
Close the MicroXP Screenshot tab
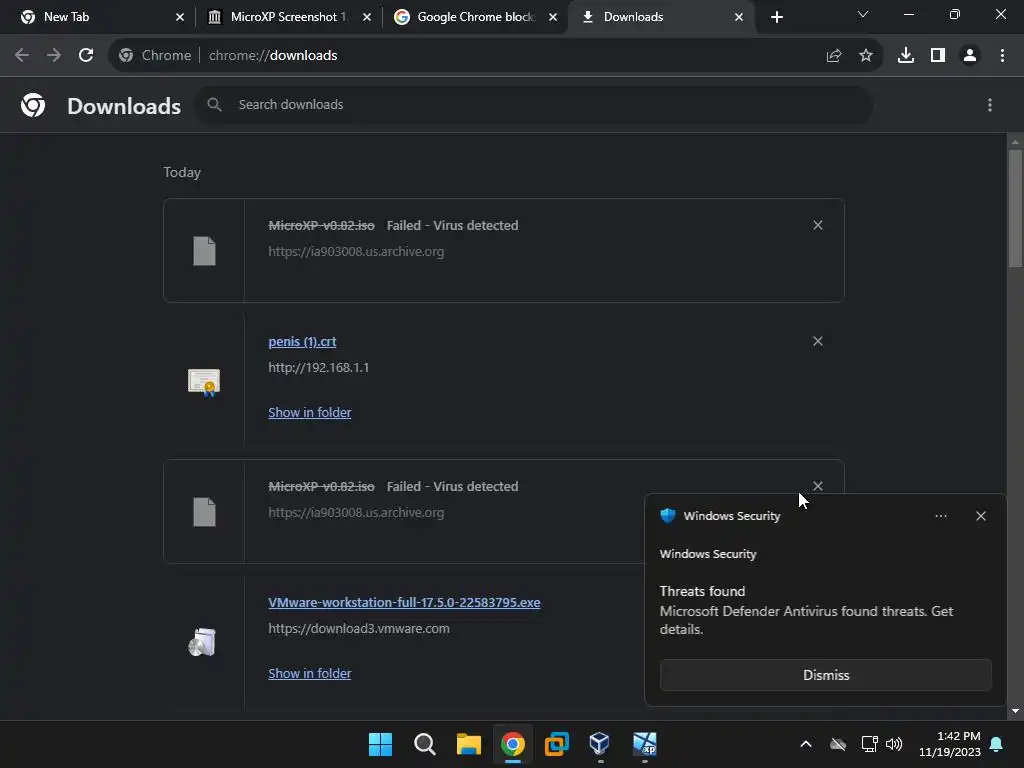(x=367, y=17)
